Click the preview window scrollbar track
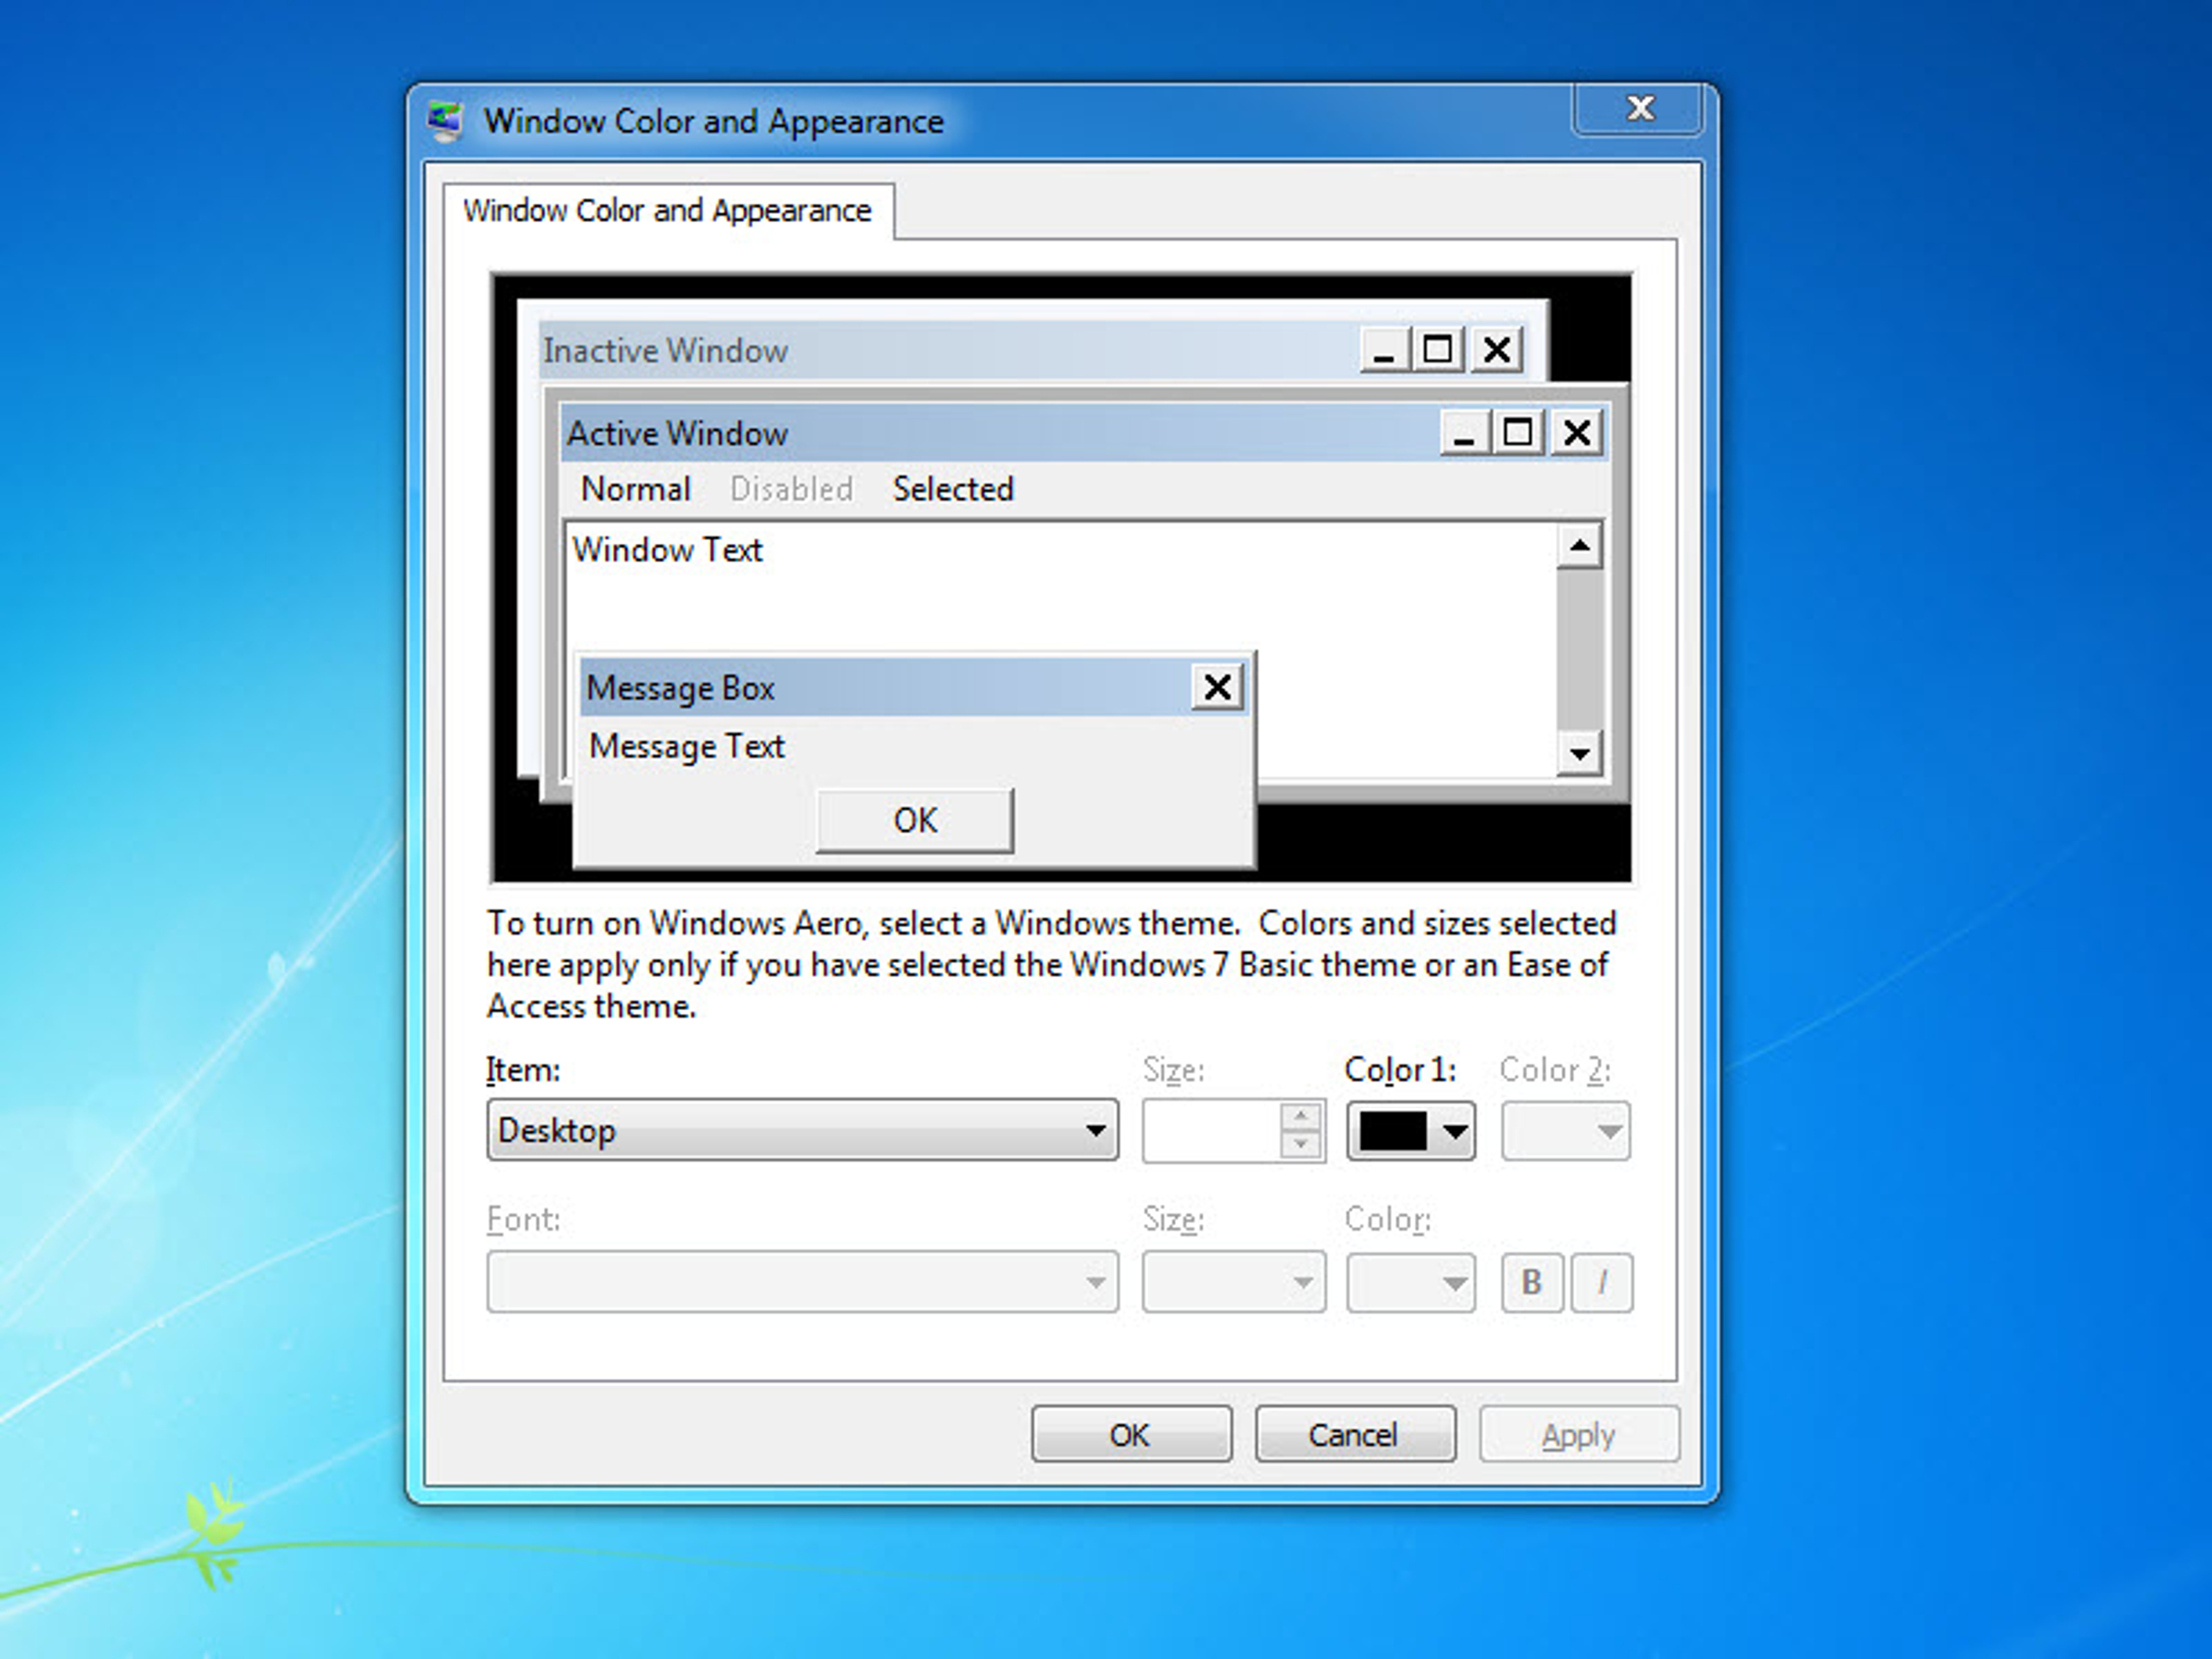 point(1580,650)
